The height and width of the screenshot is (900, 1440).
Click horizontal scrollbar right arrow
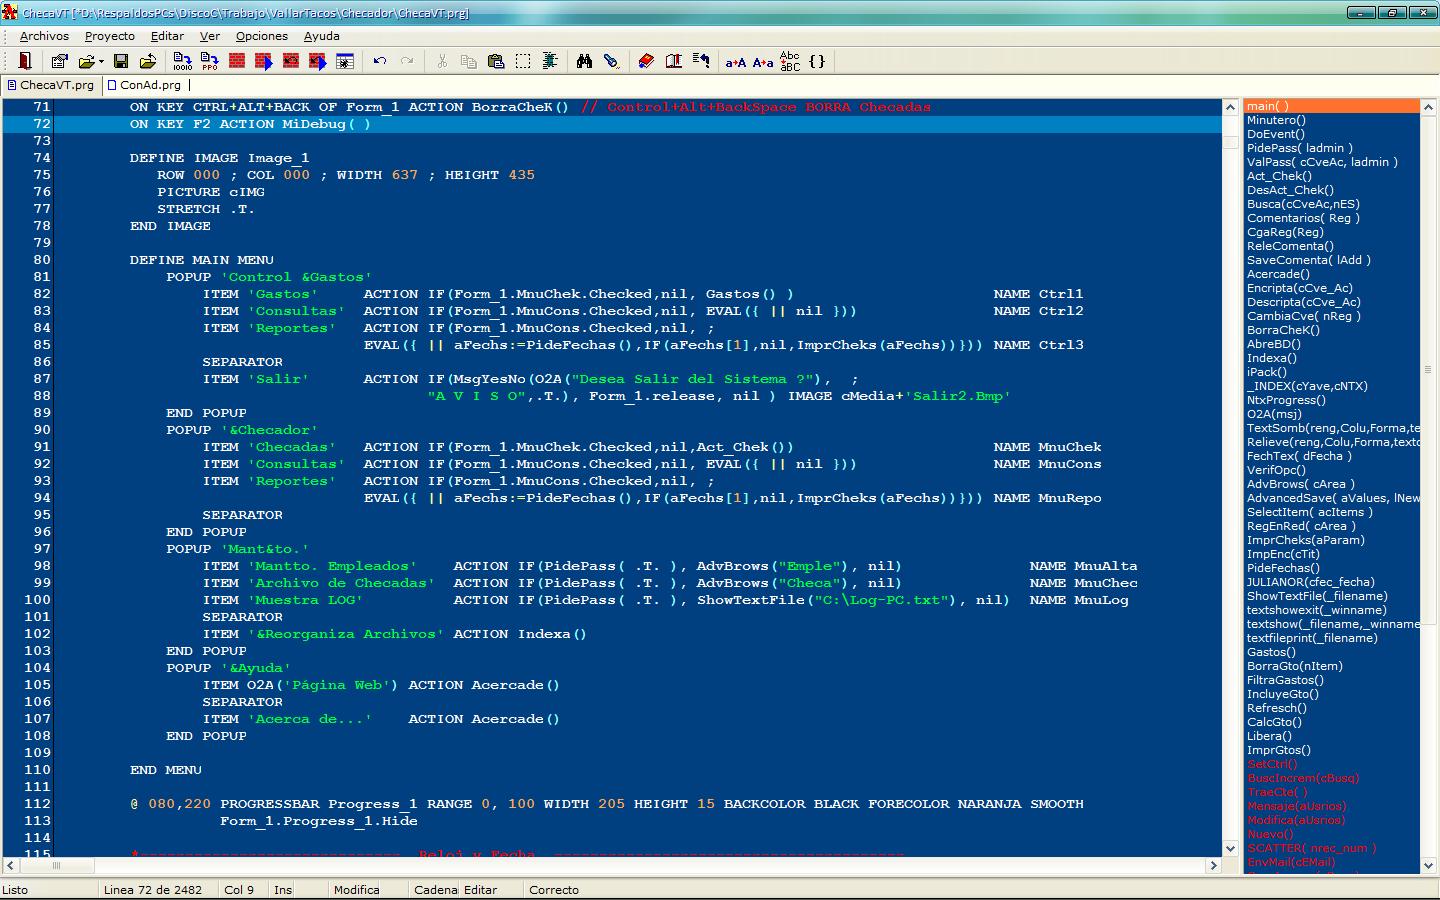[1214, 865]
